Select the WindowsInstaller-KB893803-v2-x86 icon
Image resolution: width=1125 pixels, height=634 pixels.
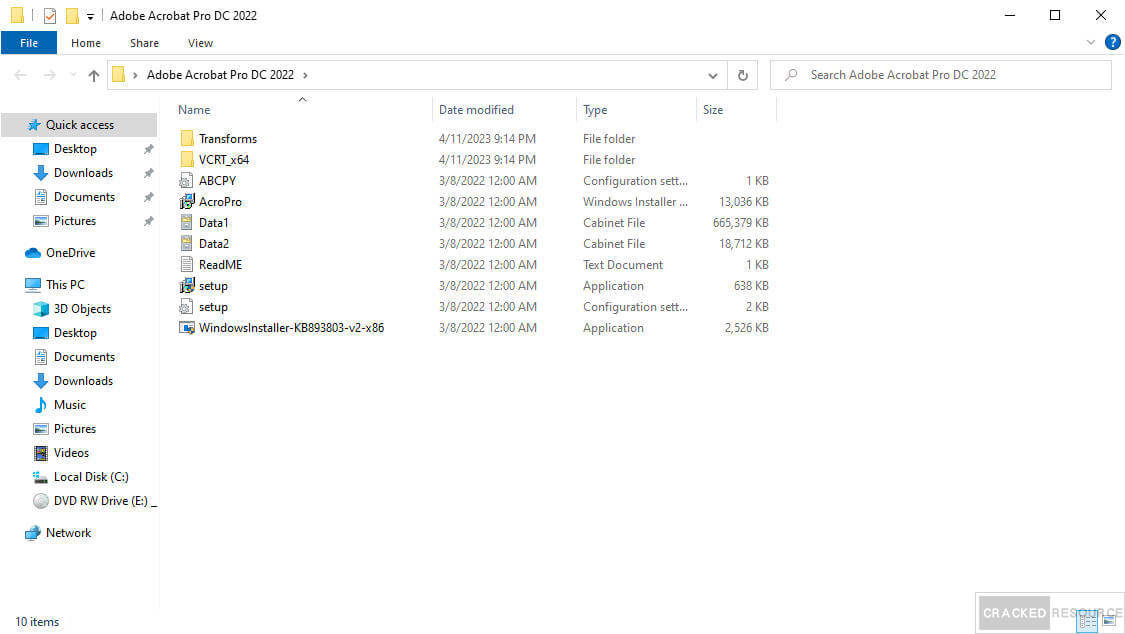(187, 328)
